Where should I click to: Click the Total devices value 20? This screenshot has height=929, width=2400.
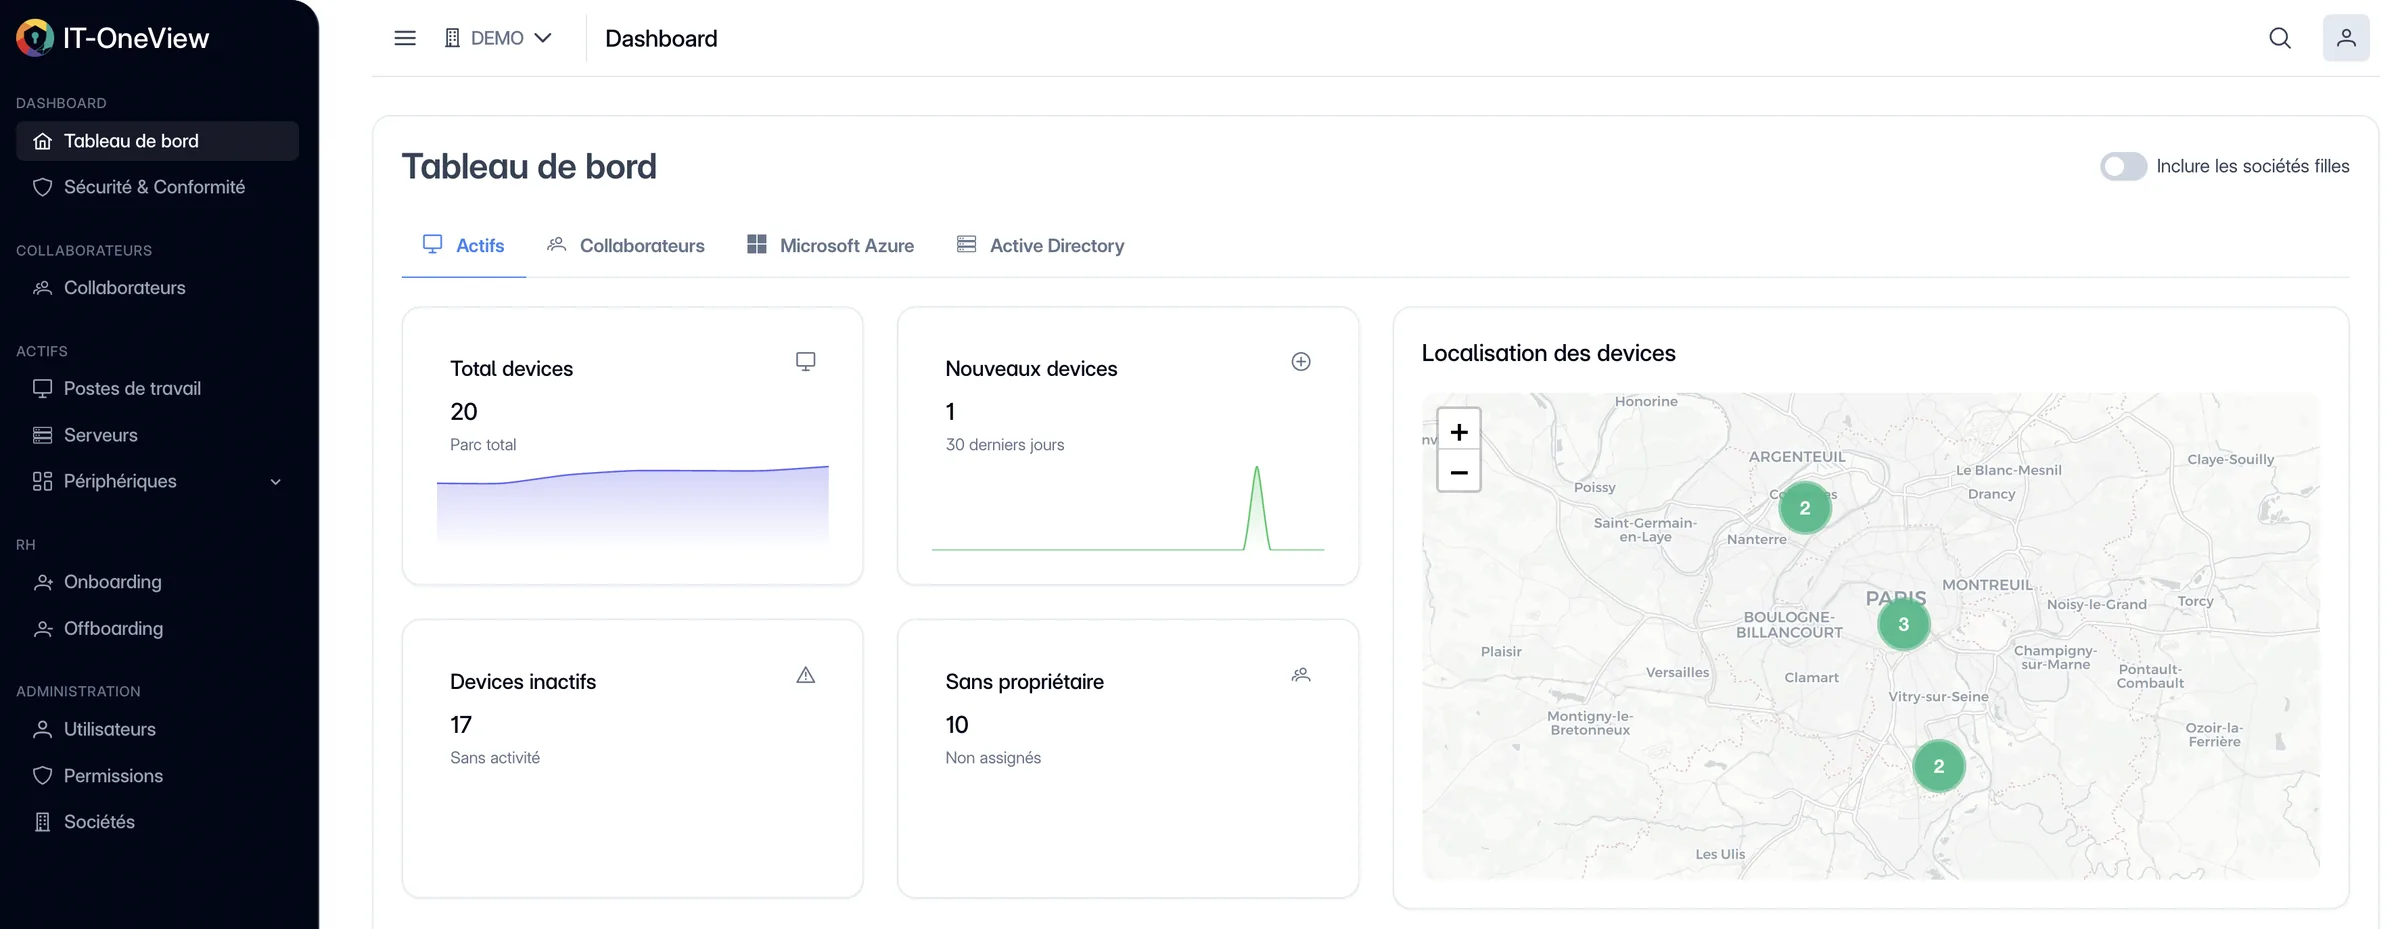click(464, 411)
